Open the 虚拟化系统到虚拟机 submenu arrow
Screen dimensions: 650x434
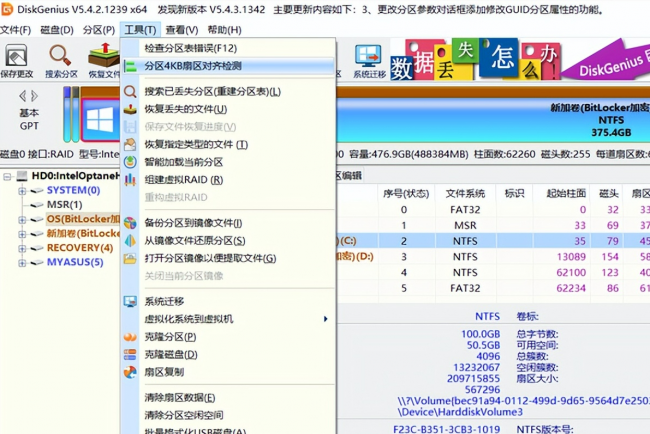click(325, 319)
